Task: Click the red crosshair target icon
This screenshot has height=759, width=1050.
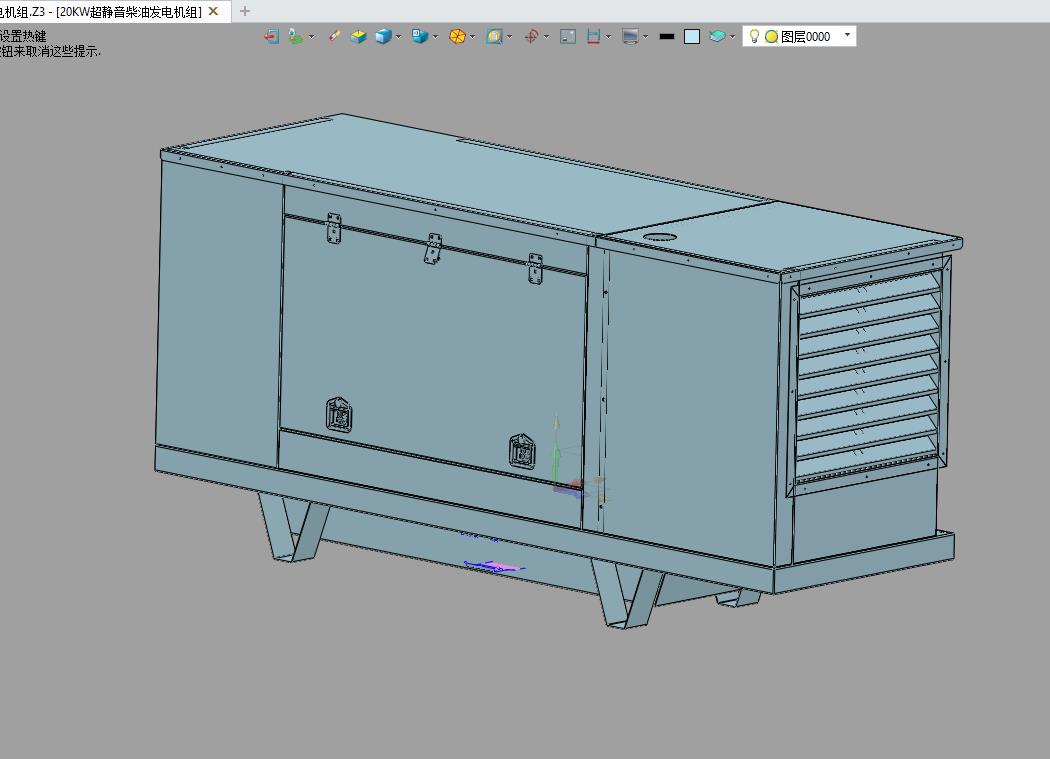Action: 532,36
